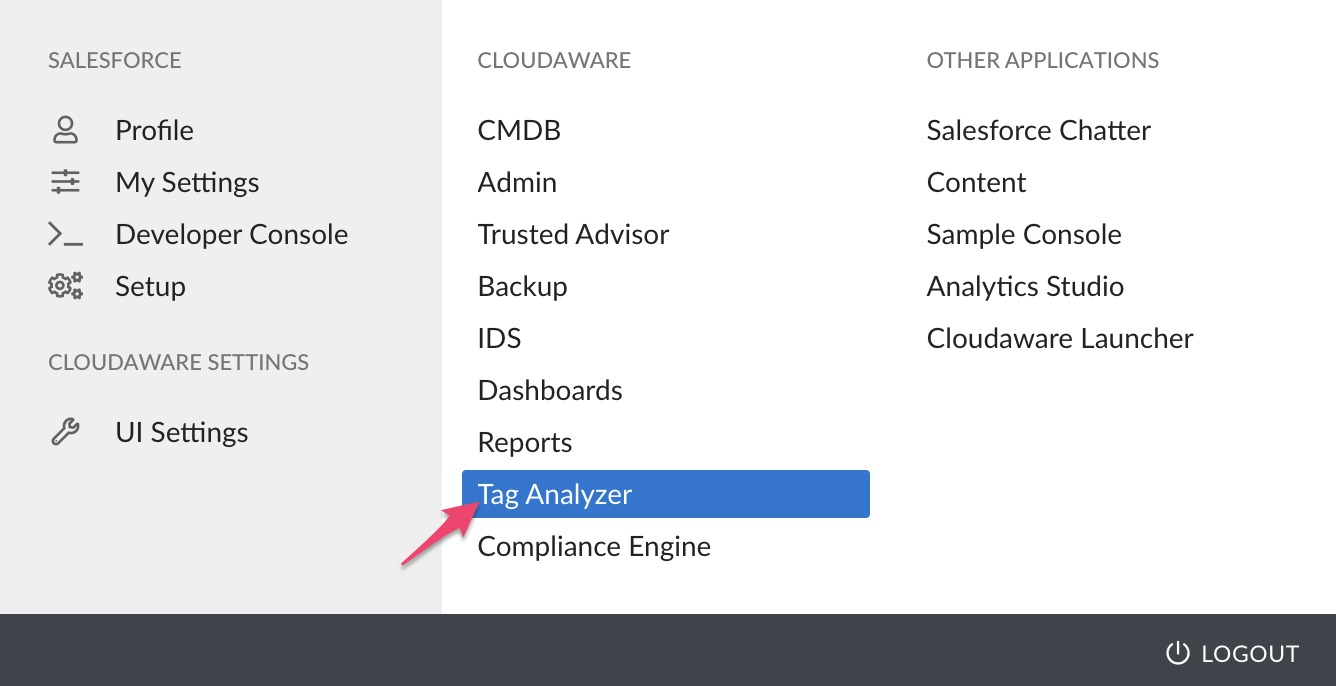
Task: Click the Logout power icon
Action: pyautogui.click(x=1178, y=653)
